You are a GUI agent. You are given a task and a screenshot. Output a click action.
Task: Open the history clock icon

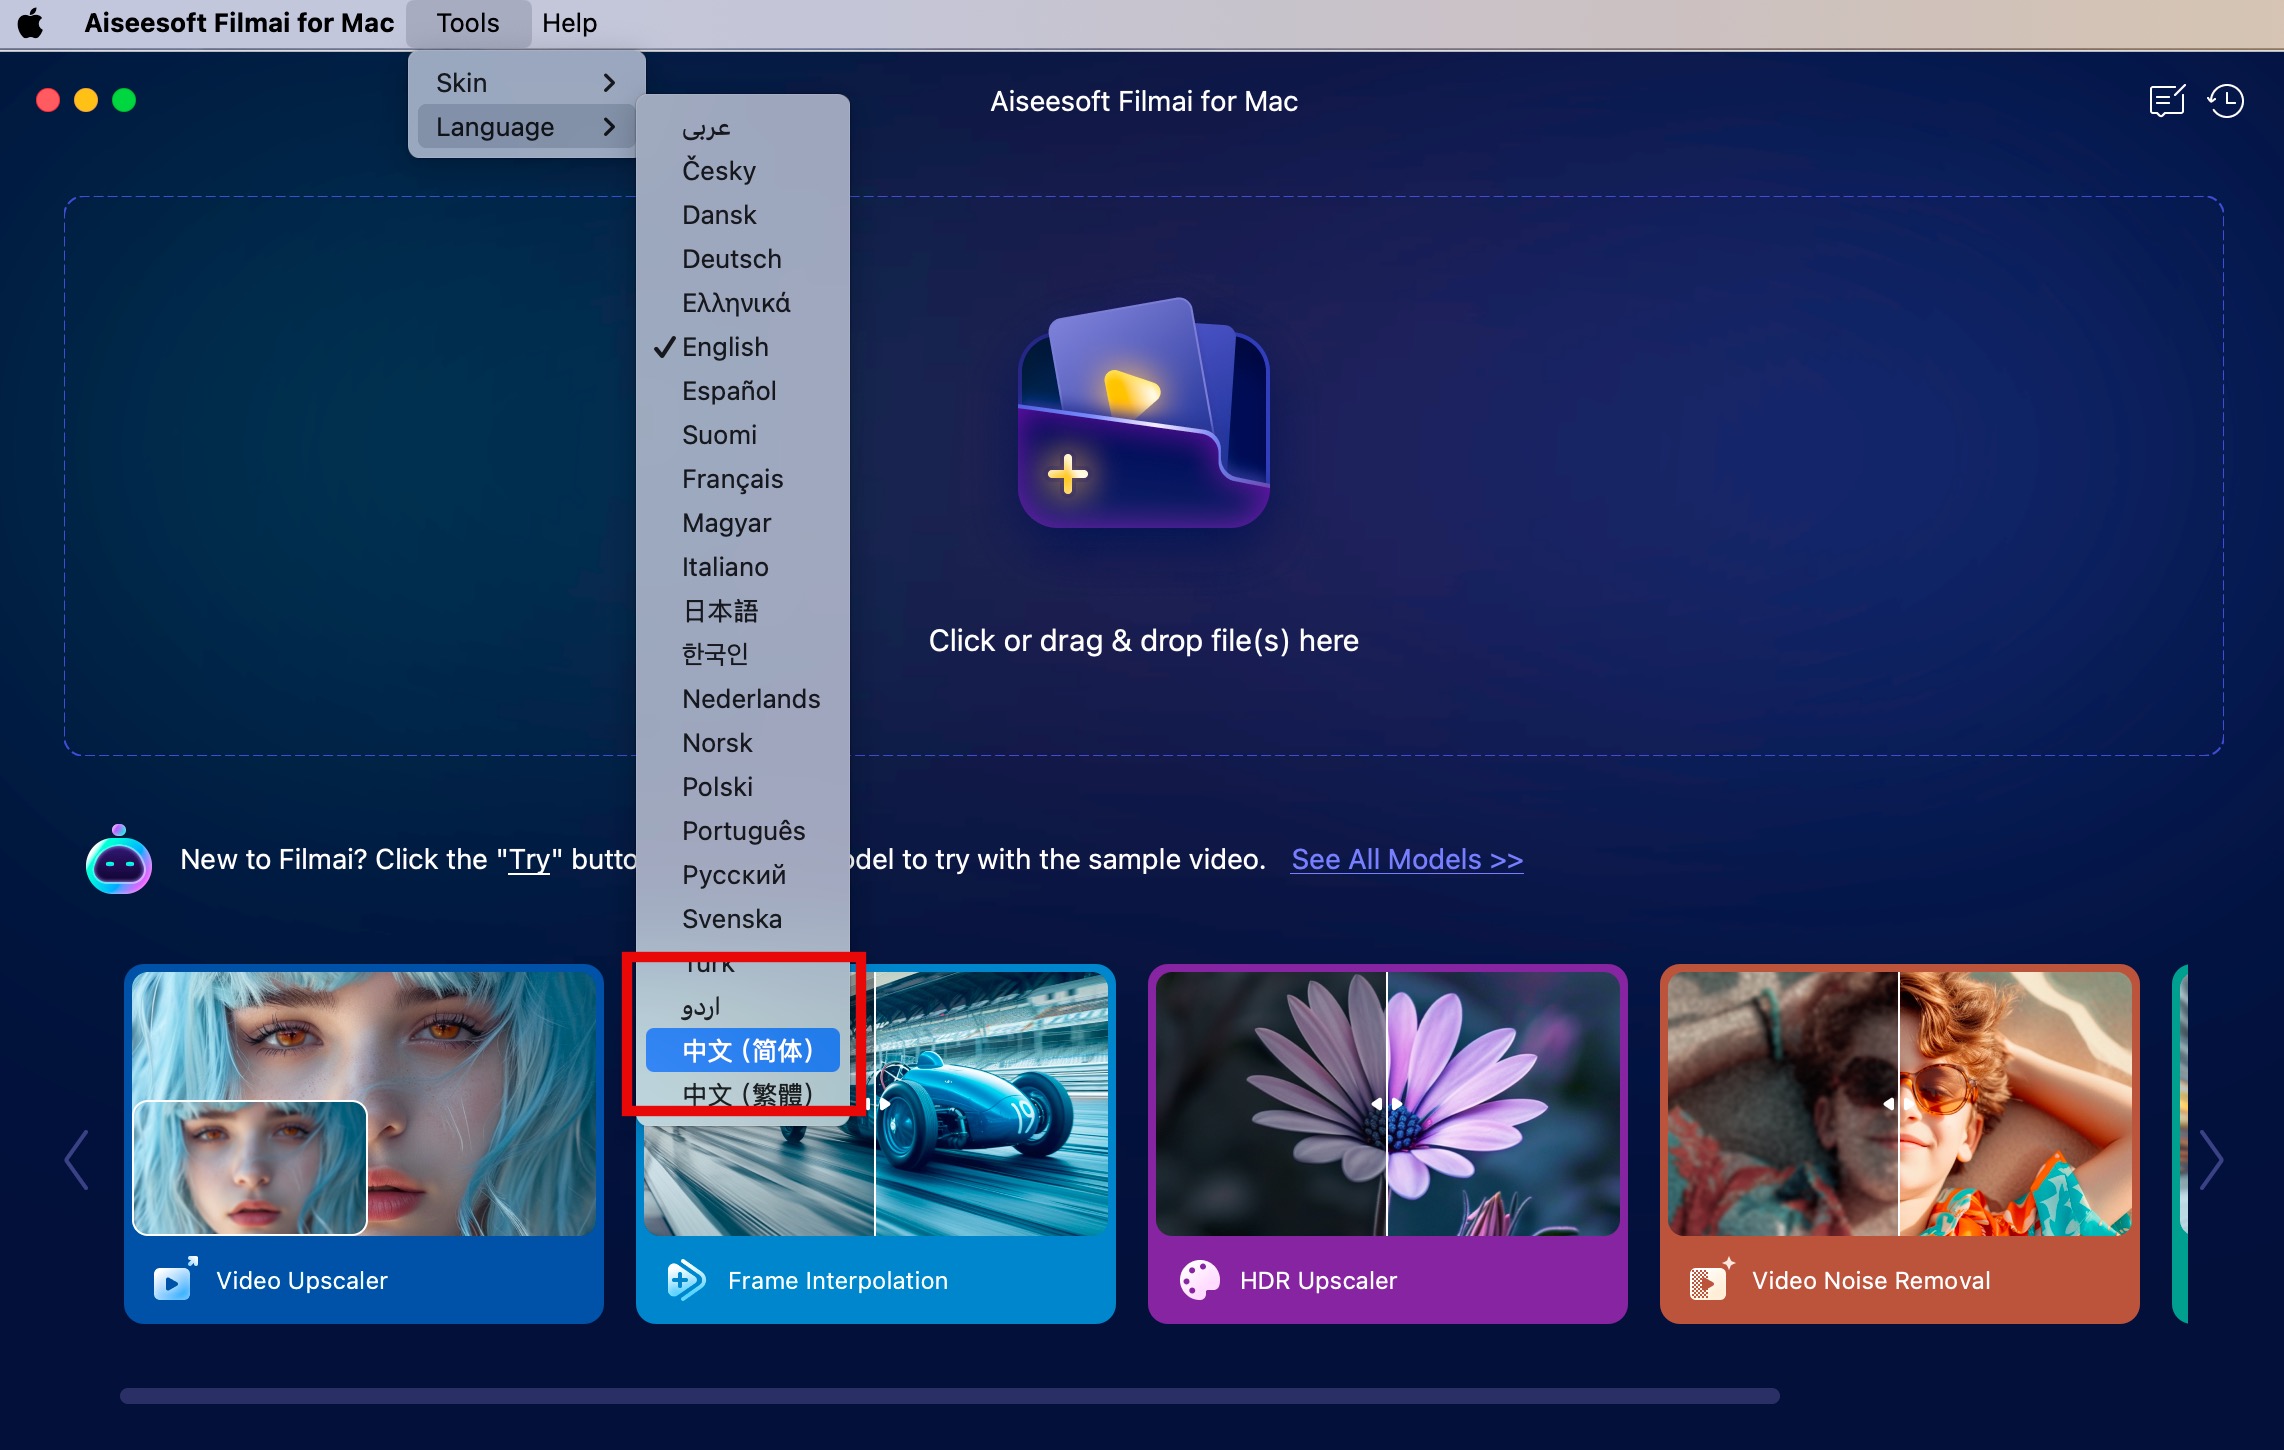coord(2226,101)
